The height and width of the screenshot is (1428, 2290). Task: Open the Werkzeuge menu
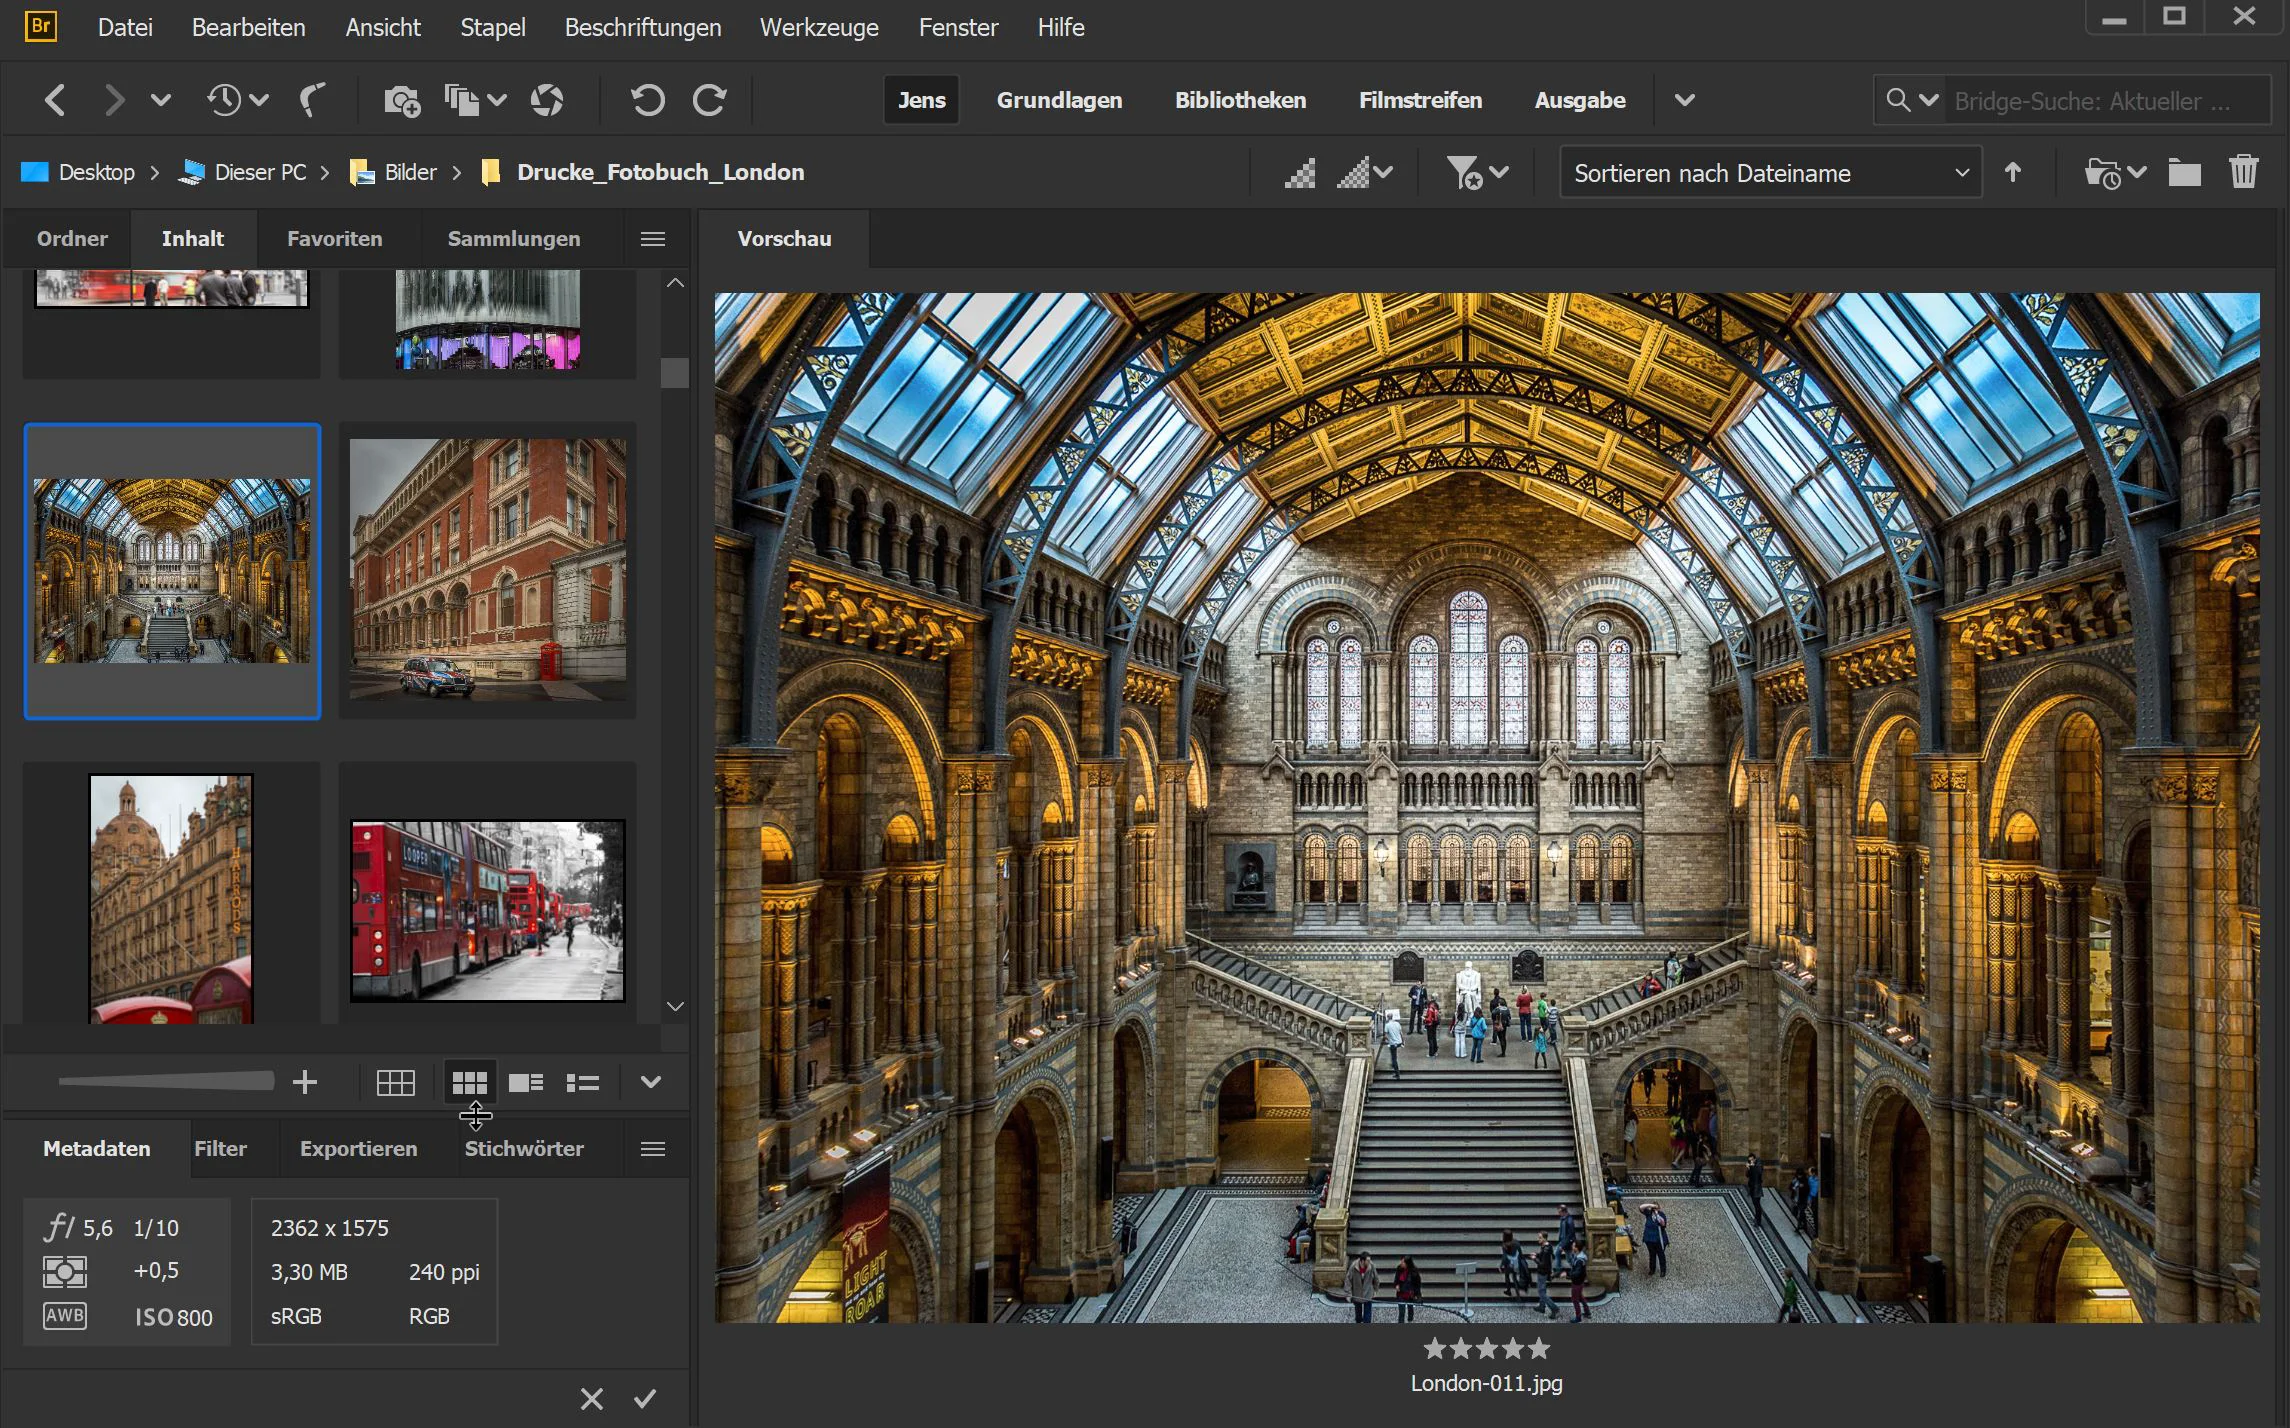pos(818,27)
